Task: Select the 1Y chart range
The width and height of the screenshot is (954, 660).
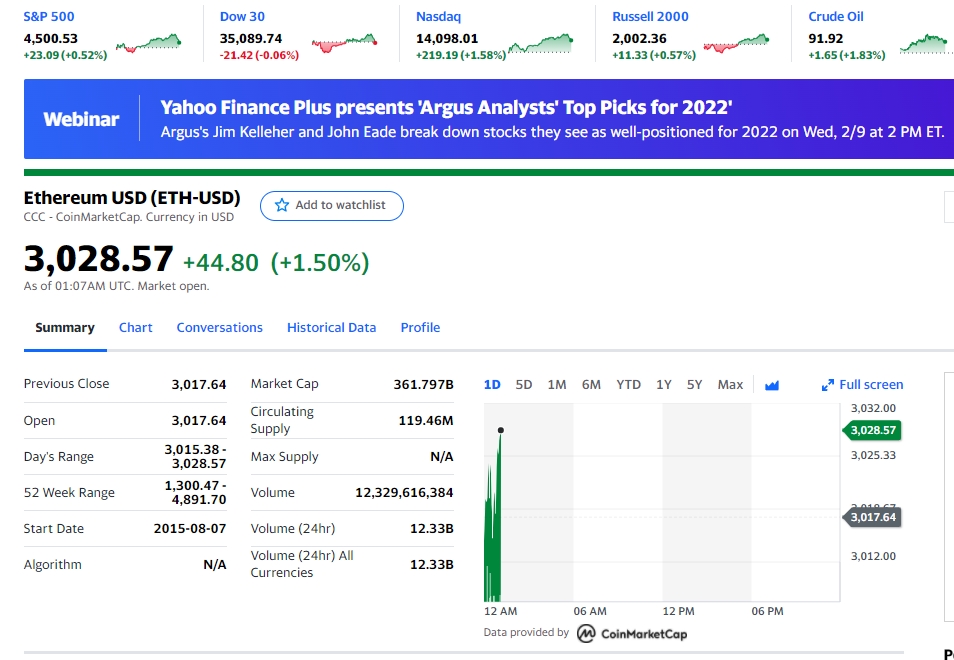Action: coord(663,385)
